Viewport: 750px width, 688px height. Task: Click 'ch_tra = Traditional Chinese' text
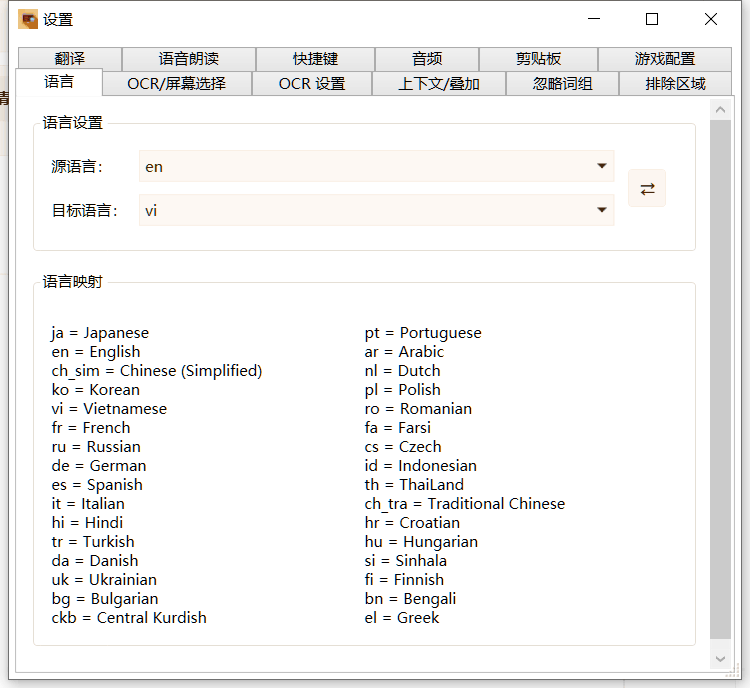click(464, 504)
